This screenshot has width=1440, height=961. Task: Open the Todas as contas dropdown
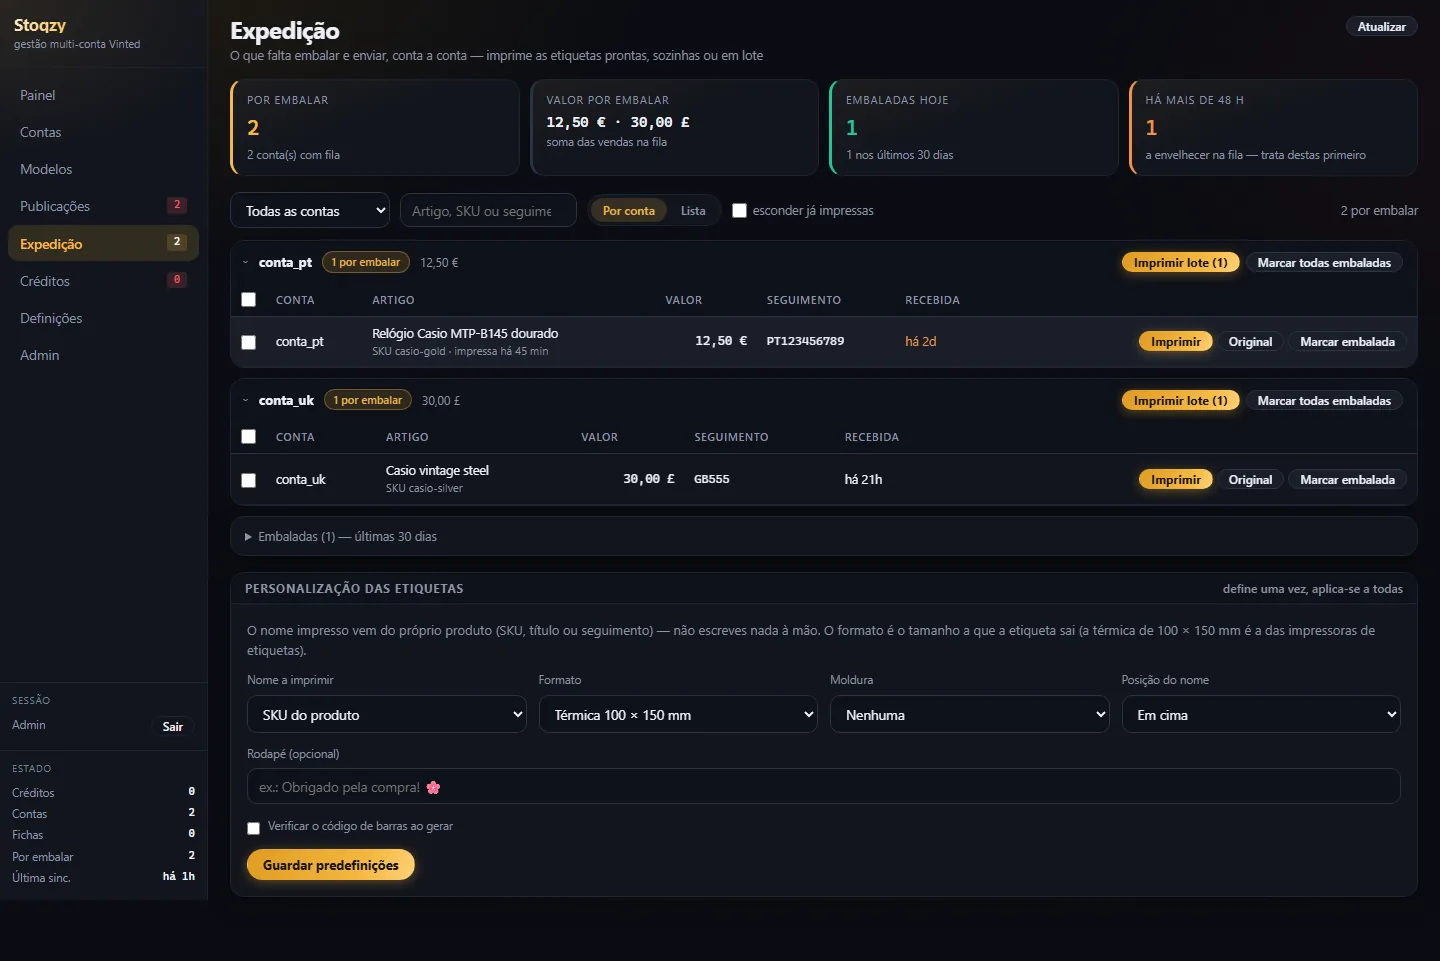coord(310,210)
